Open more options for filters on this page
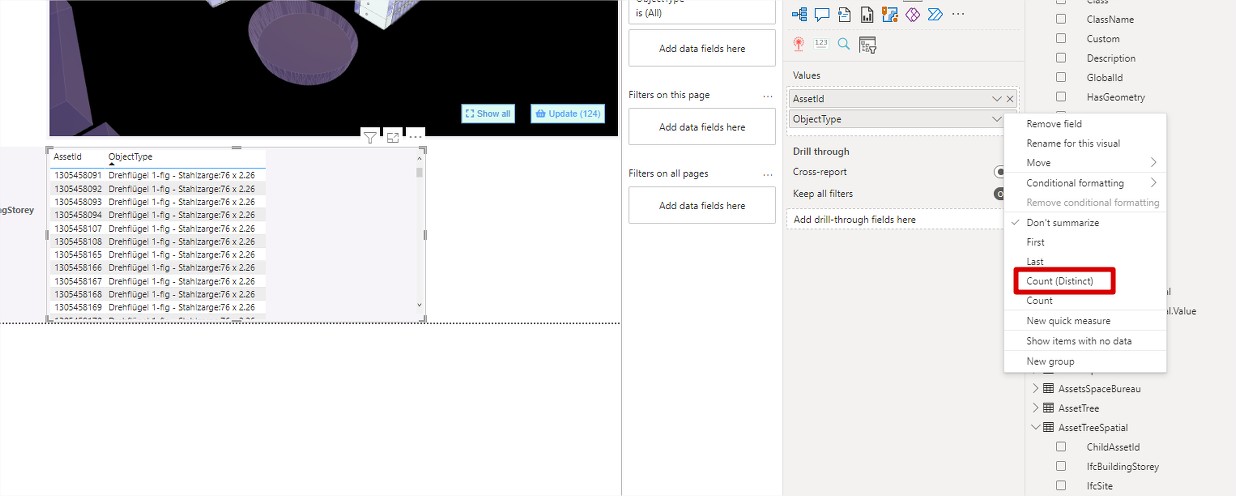Viewport: 1236px width, 496px height. (x=768, y=96)
